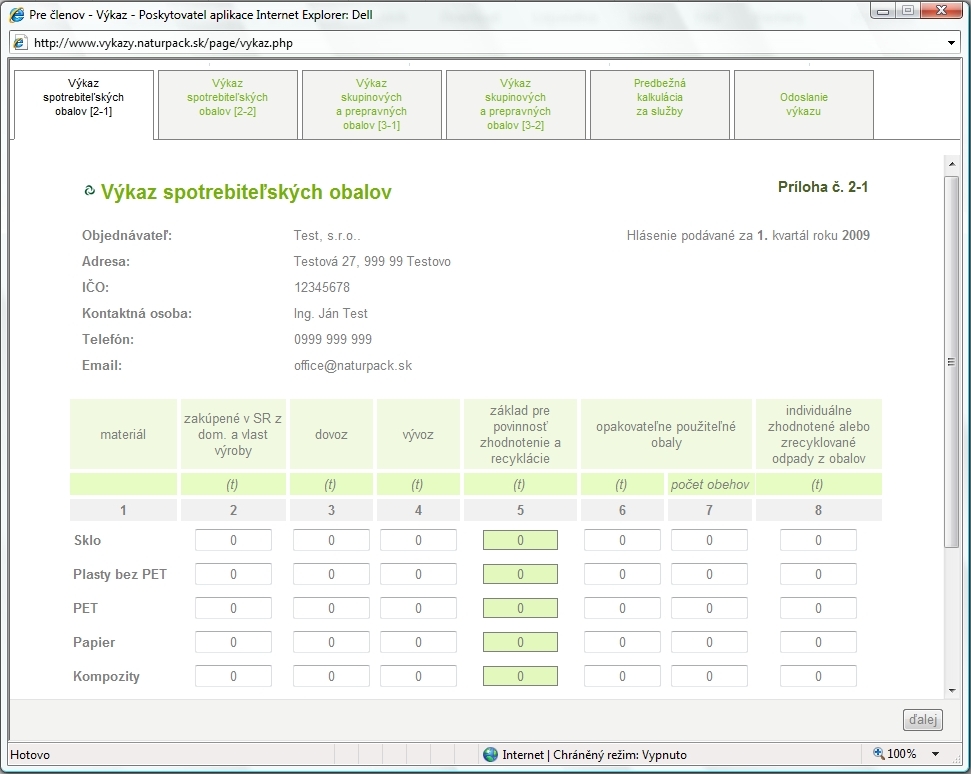Click the vertical page scrollbar

(951, 361)
